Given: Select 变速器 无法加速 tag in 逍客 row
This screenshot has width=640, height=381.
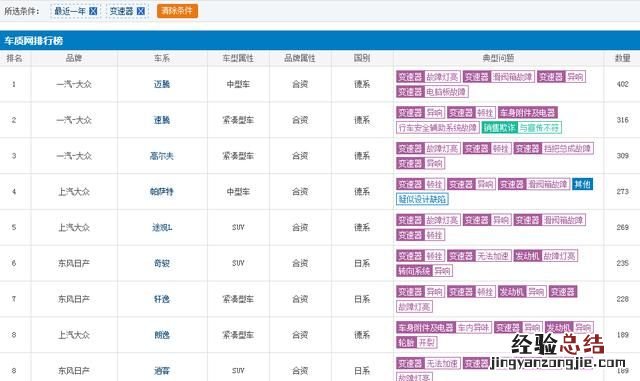Looking at the screenshot, I should pyautogui.click(x=428, y=363).
